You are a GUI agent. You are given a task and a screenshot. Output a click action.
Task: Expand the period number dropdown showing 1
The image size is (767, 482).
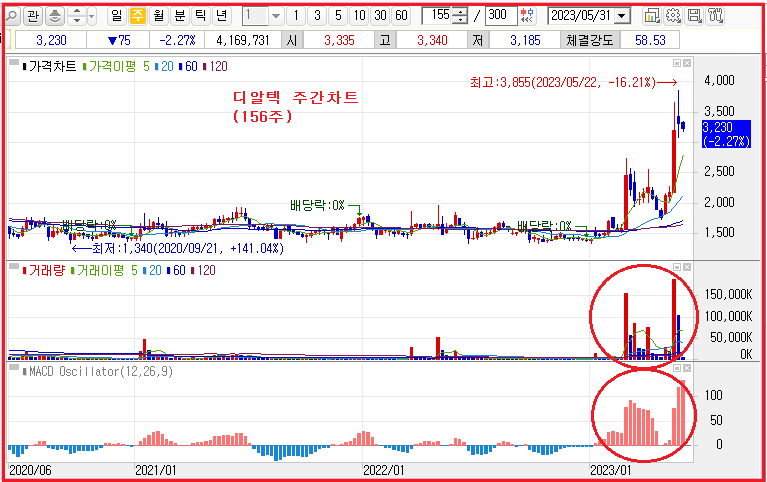(275, 16)
